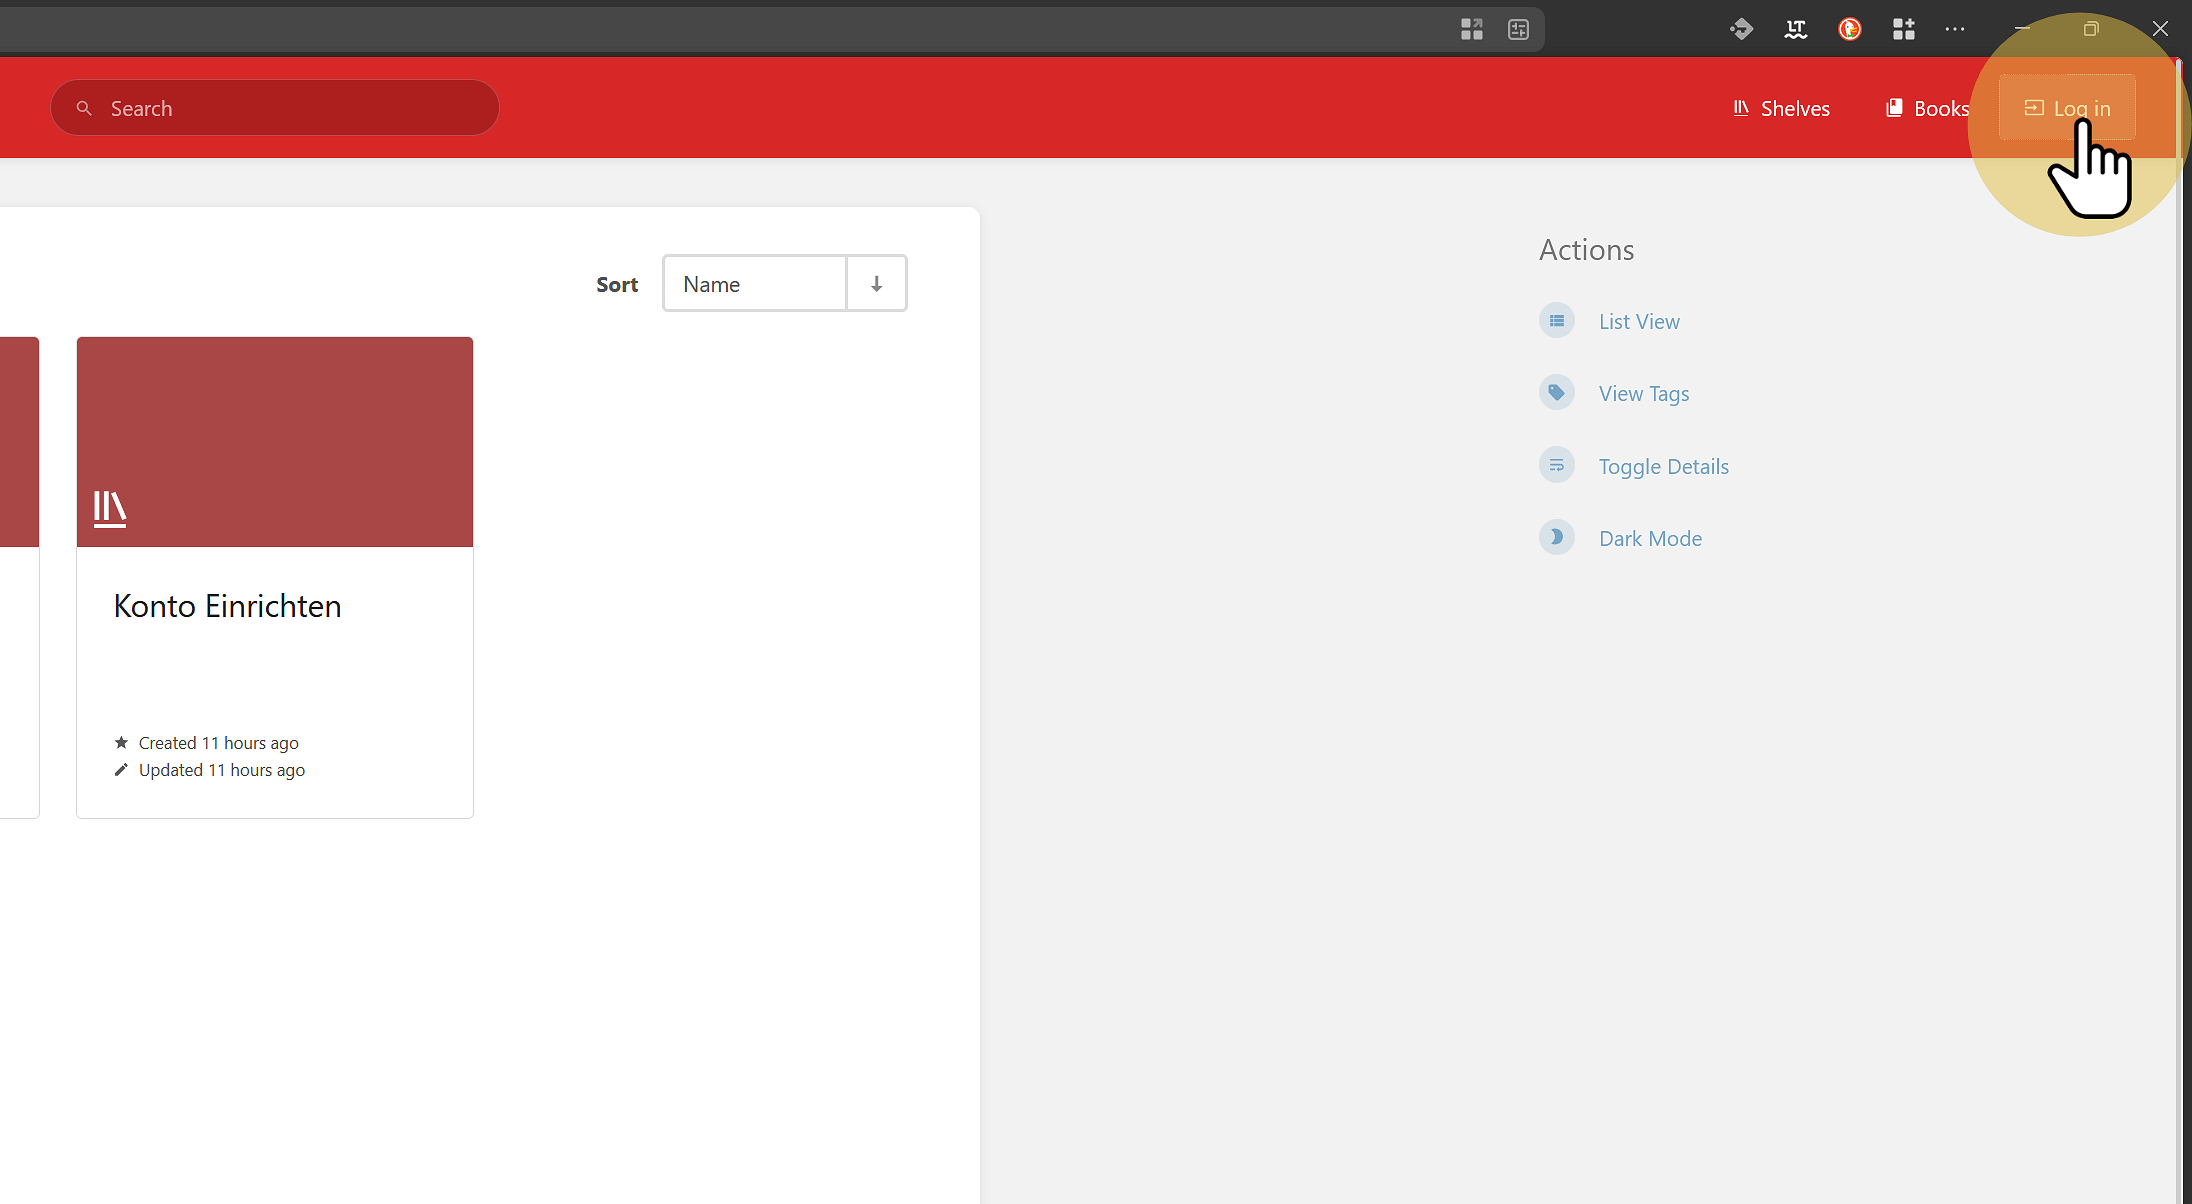
Task: Open the Sort by Name dropdown
Action: (755, 284)
